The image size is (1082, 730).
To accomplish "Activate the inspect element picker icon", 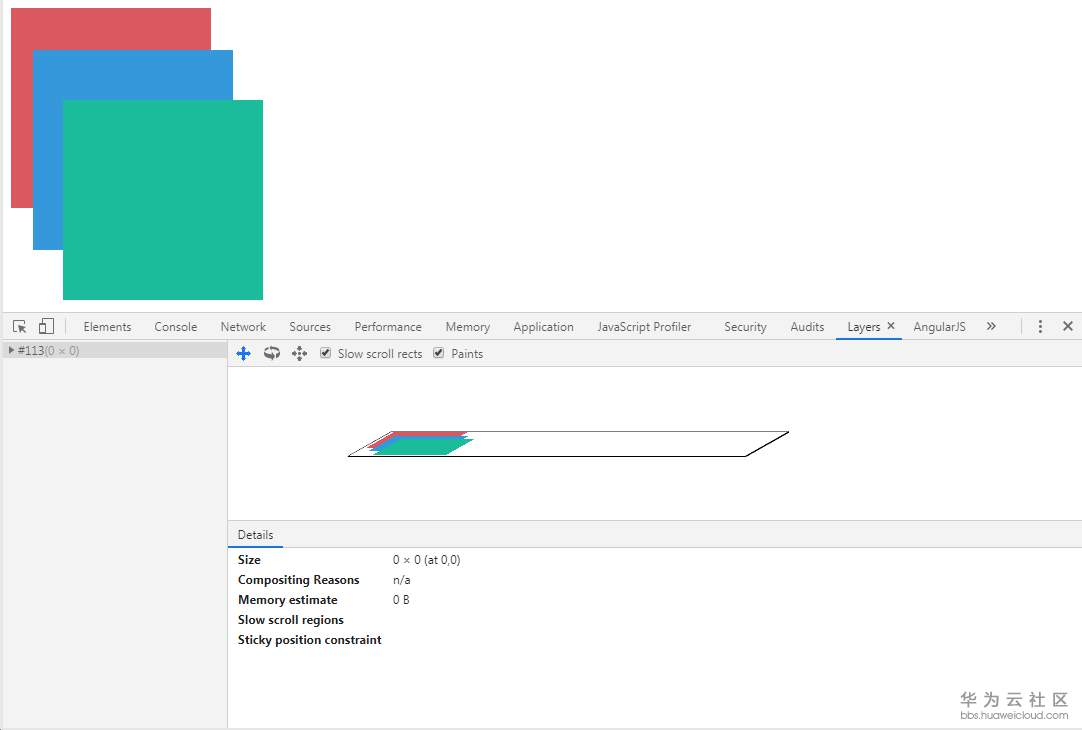I will (x=19, y=326).
